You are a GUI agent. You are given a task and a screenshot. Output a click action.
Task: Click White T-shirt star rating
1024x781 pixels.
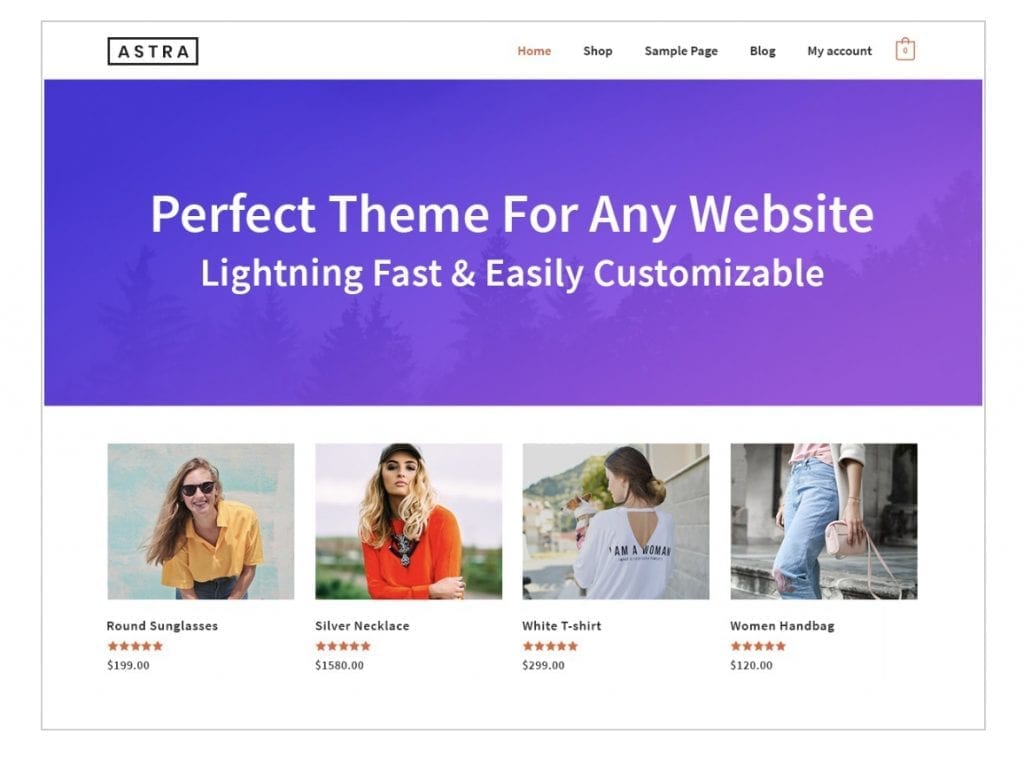click(550, 646)
